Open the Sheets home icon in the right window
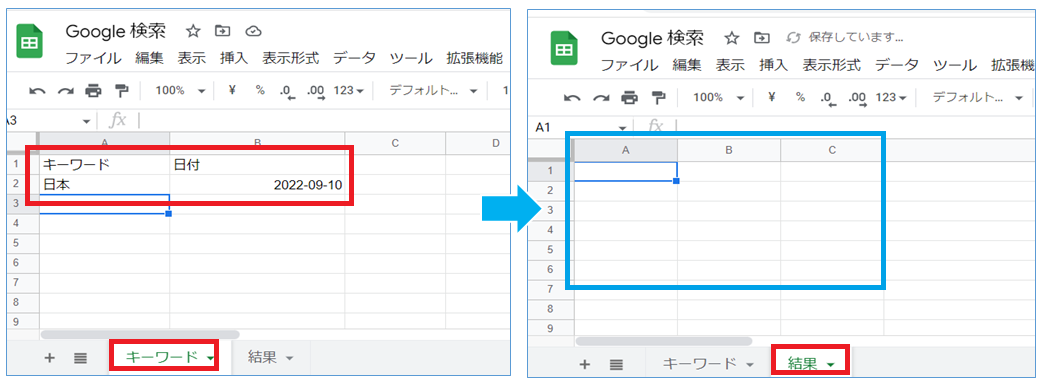 (564, 49)
